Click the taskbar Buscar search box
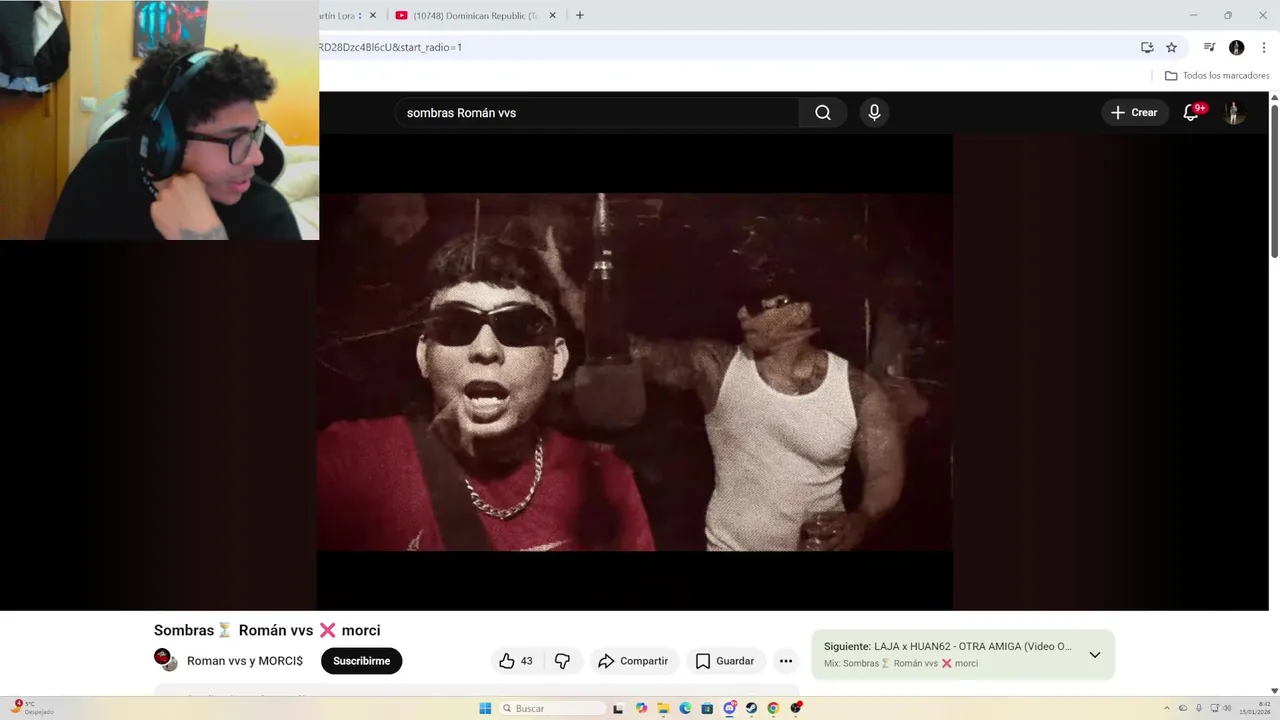Viewport: 1280px width, 720px height. tap(553, 708)
